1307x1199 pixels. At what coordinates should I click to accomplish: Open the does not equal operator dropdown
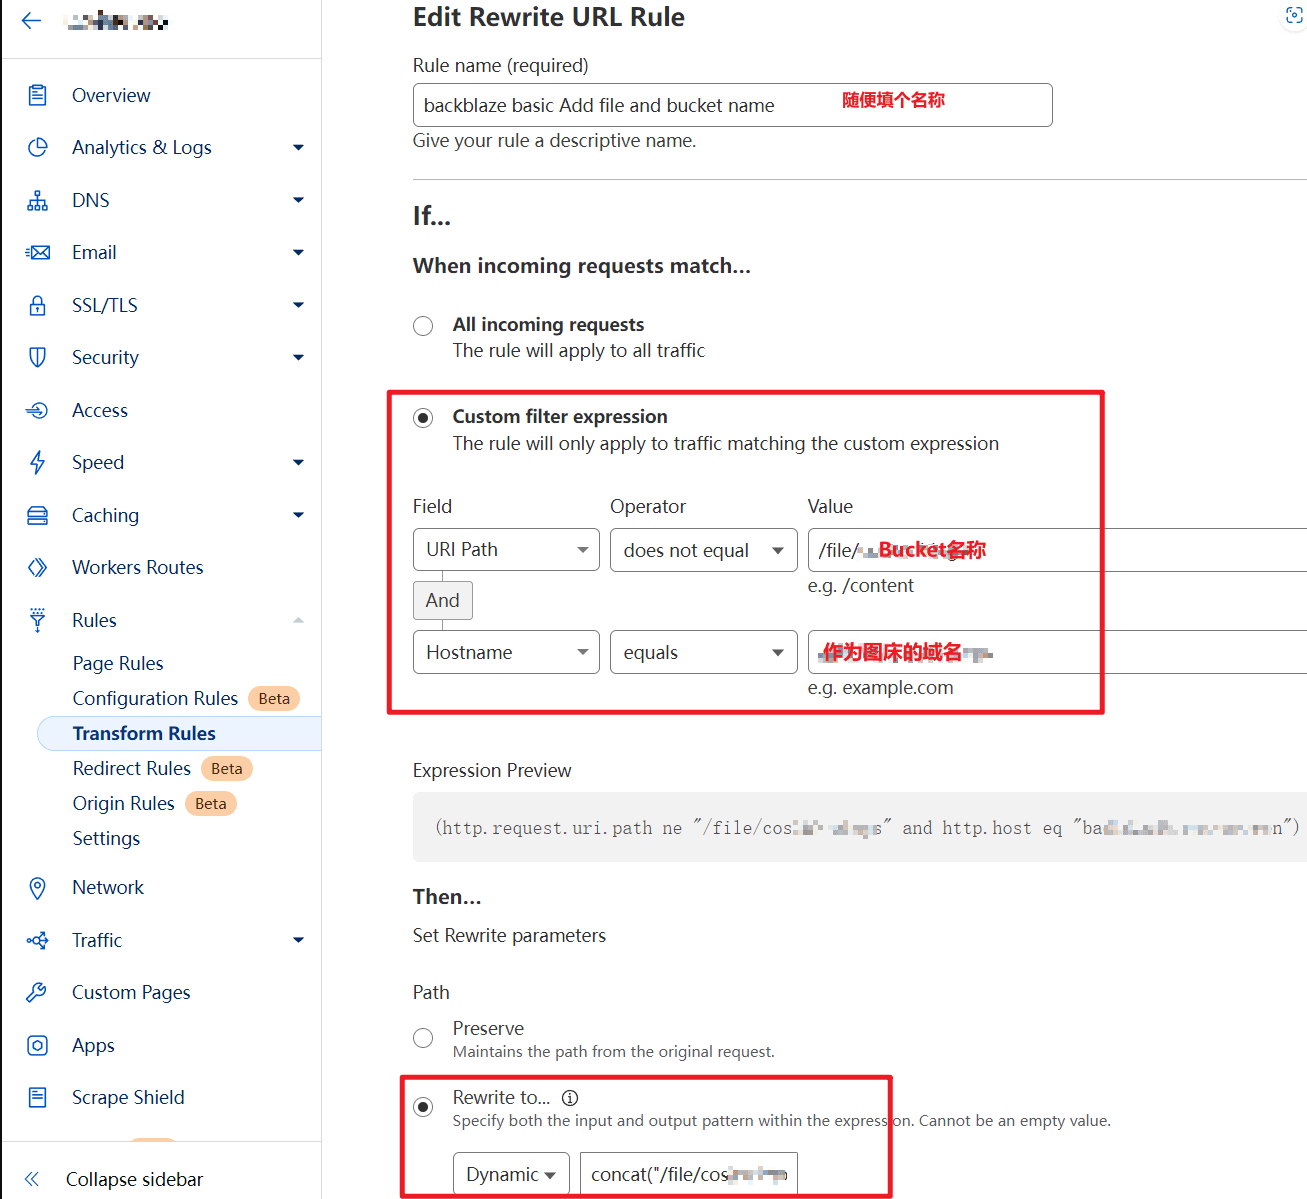[703, 550]
